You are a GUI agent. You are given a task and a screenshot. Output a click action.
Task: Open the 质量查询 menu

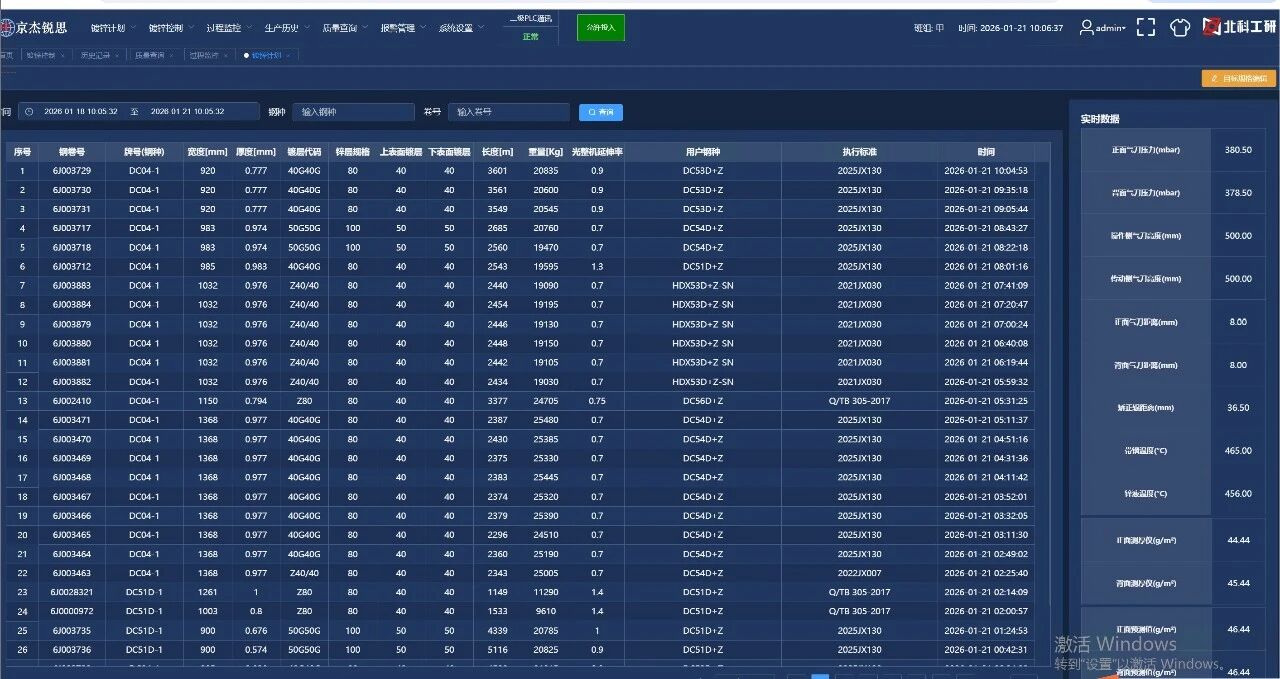click(344, 28)
